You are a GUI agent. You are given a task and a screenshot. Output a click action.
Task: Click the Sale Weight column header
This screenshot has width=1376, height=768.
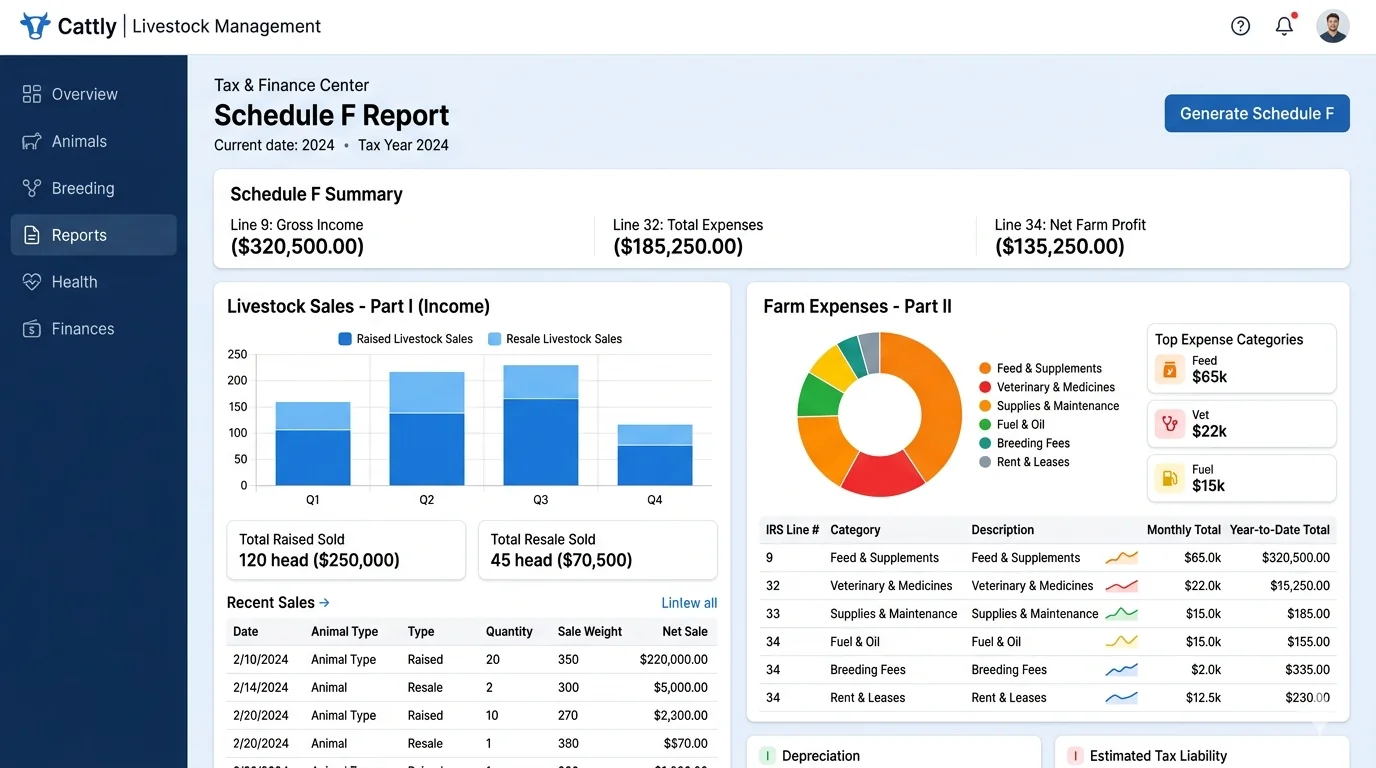pyautogui.click(x=590, y=632)
